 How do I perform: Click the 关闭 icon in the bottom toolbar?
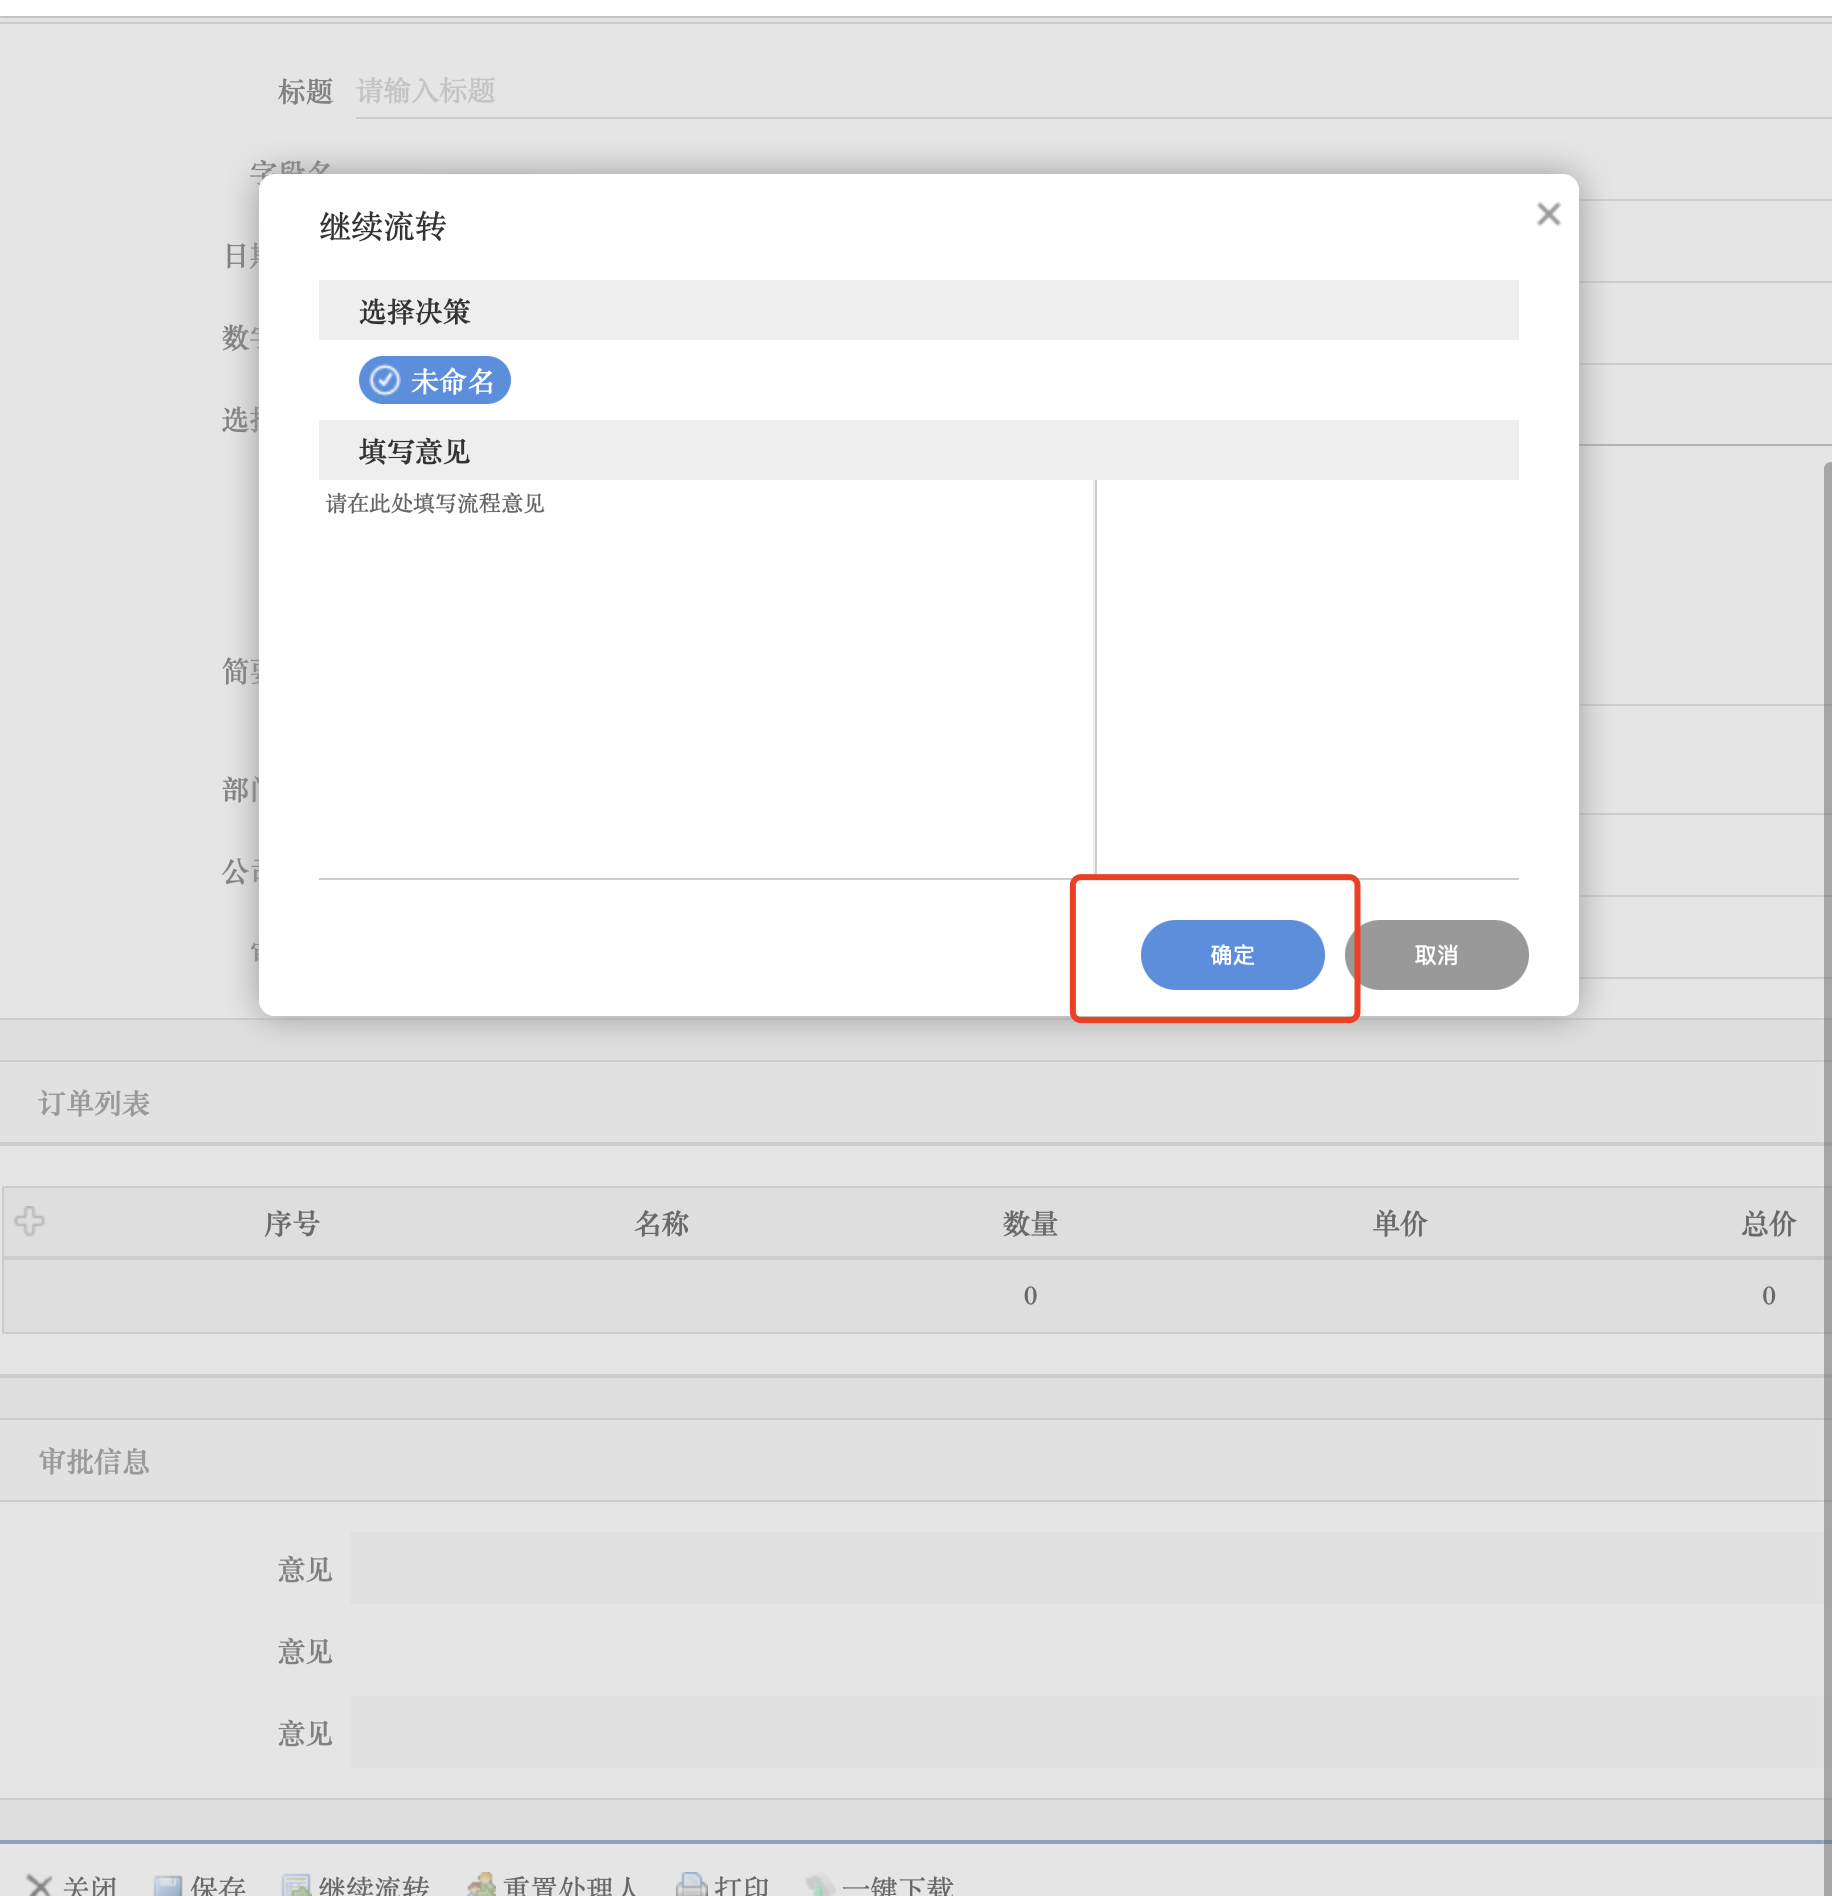pyautogui.click(x=39, y=1886)
